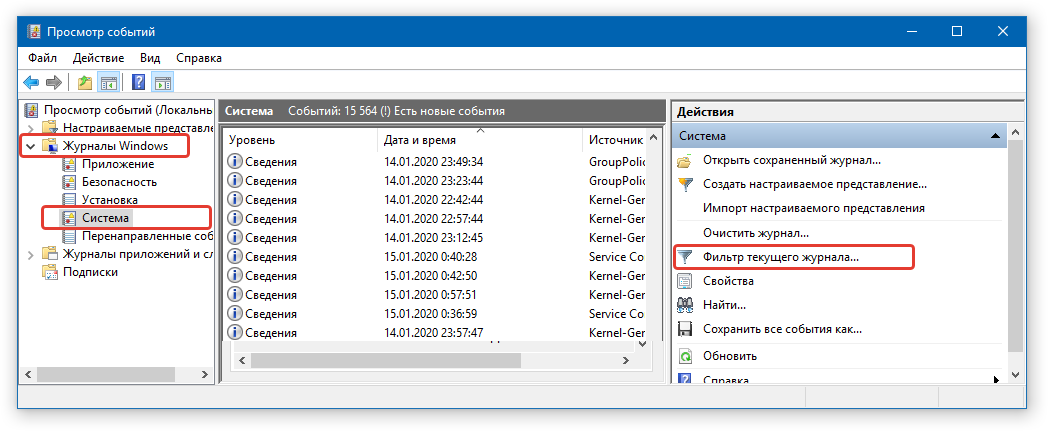Viewport: 1048px width, 431px height.
Task: Click the Просмотр событий (Локальный) root icon
Action: pos(31,110)
